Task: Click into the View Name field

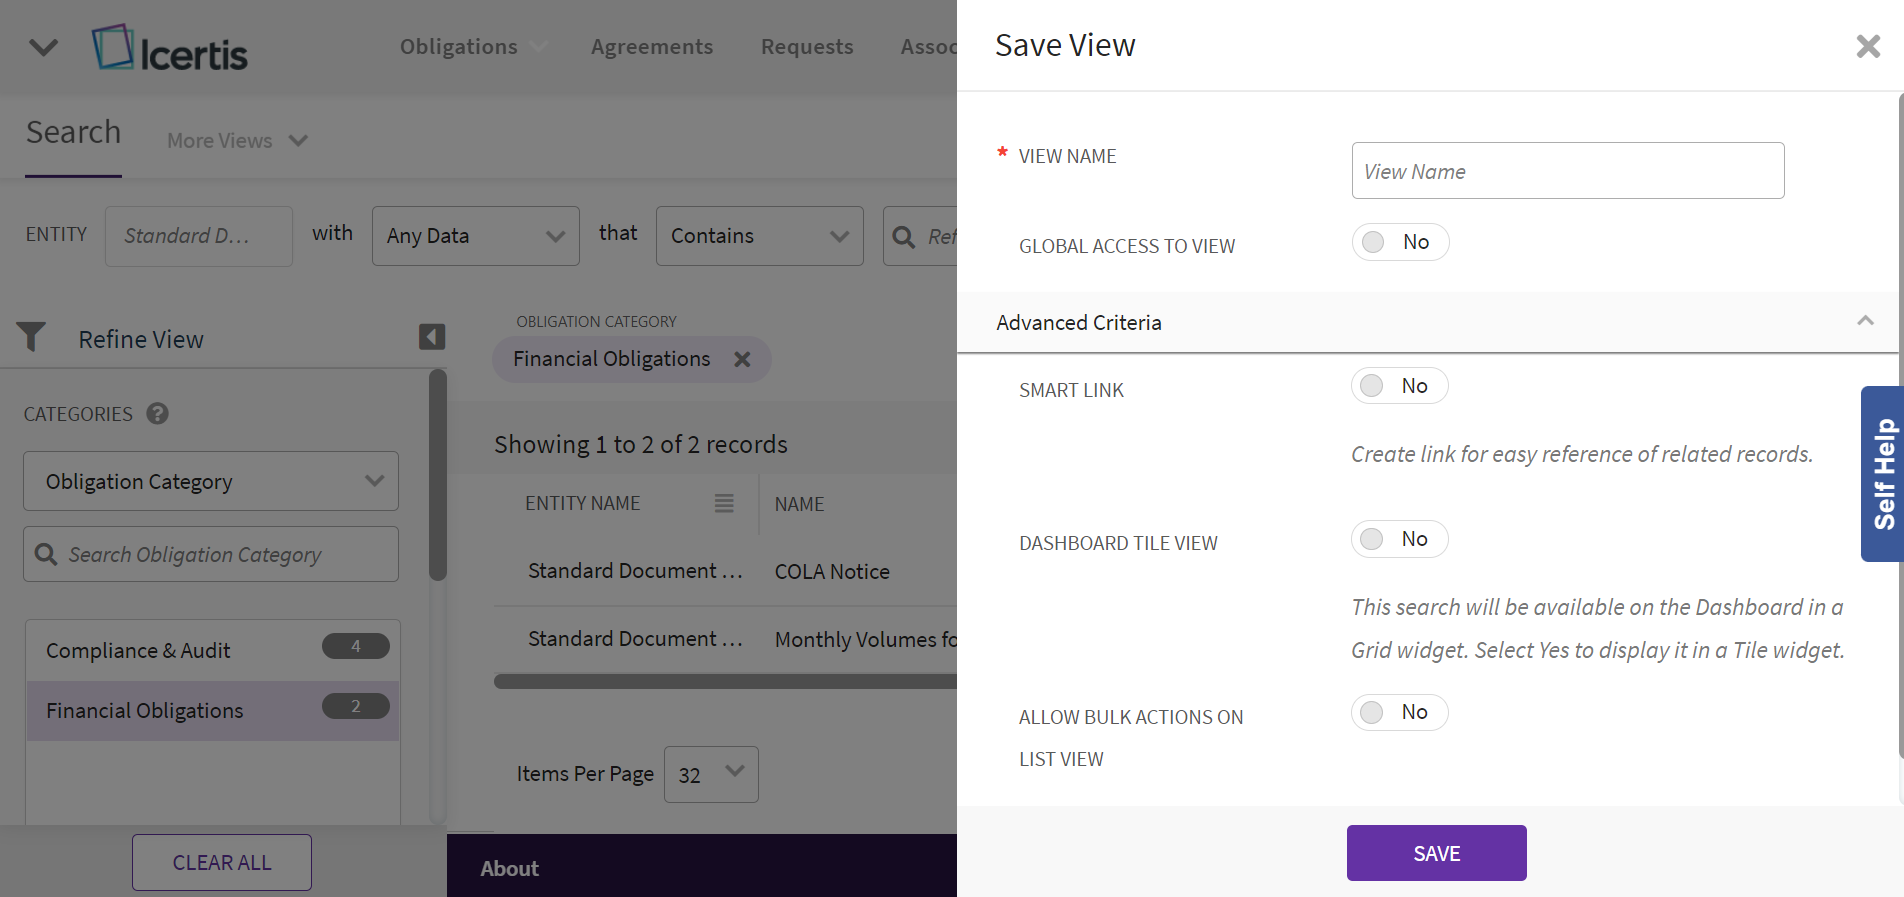Action: pos(1567,171)
